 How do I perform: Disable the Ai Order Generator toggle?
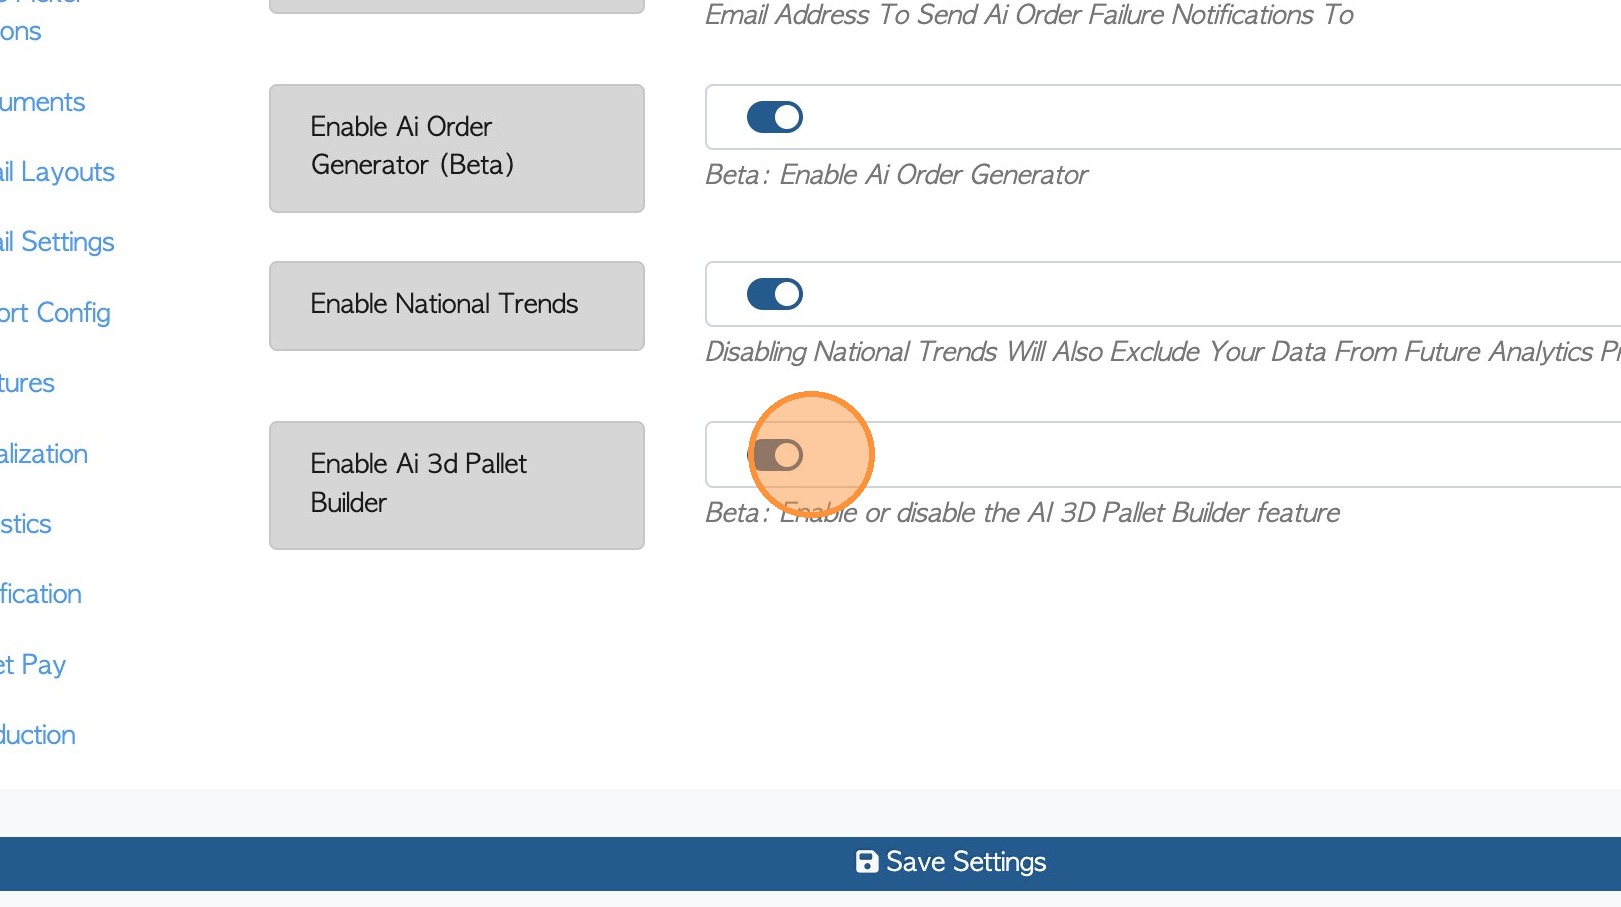coord(775,118)
